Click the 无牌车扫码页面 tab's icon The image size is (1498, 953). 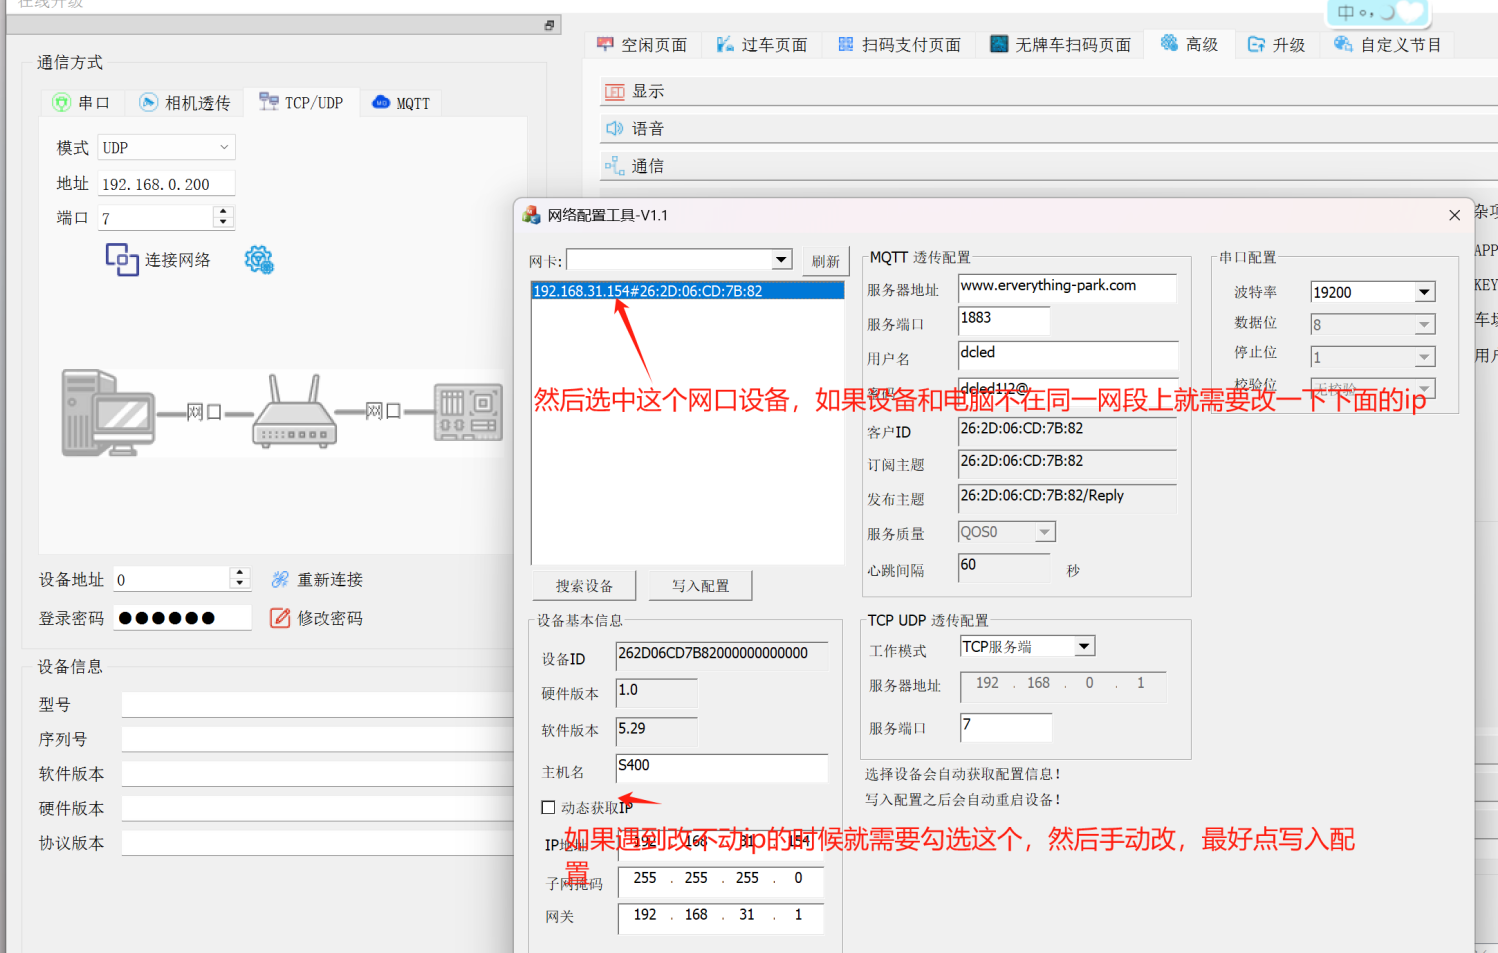(x=999, y=44)
